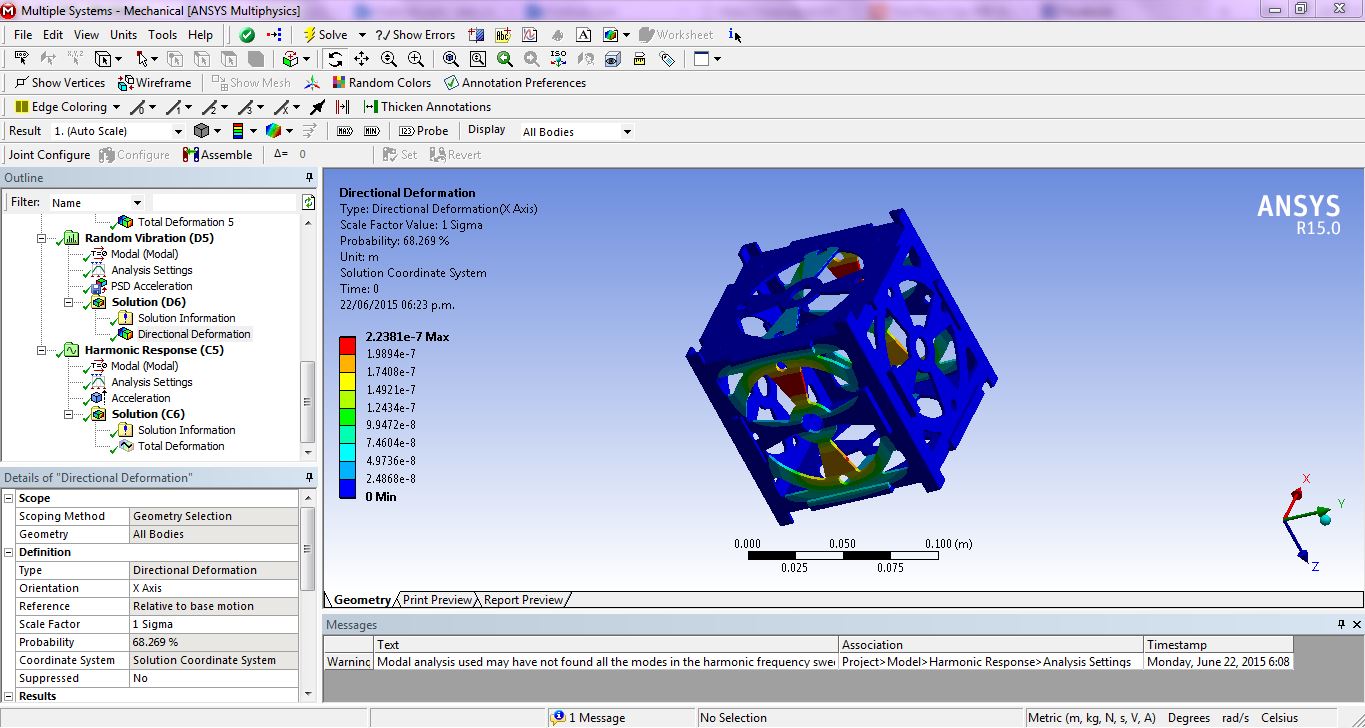1365x728 pixels.
Task: Open the Tools menu
Action: [x=162, y=35]
